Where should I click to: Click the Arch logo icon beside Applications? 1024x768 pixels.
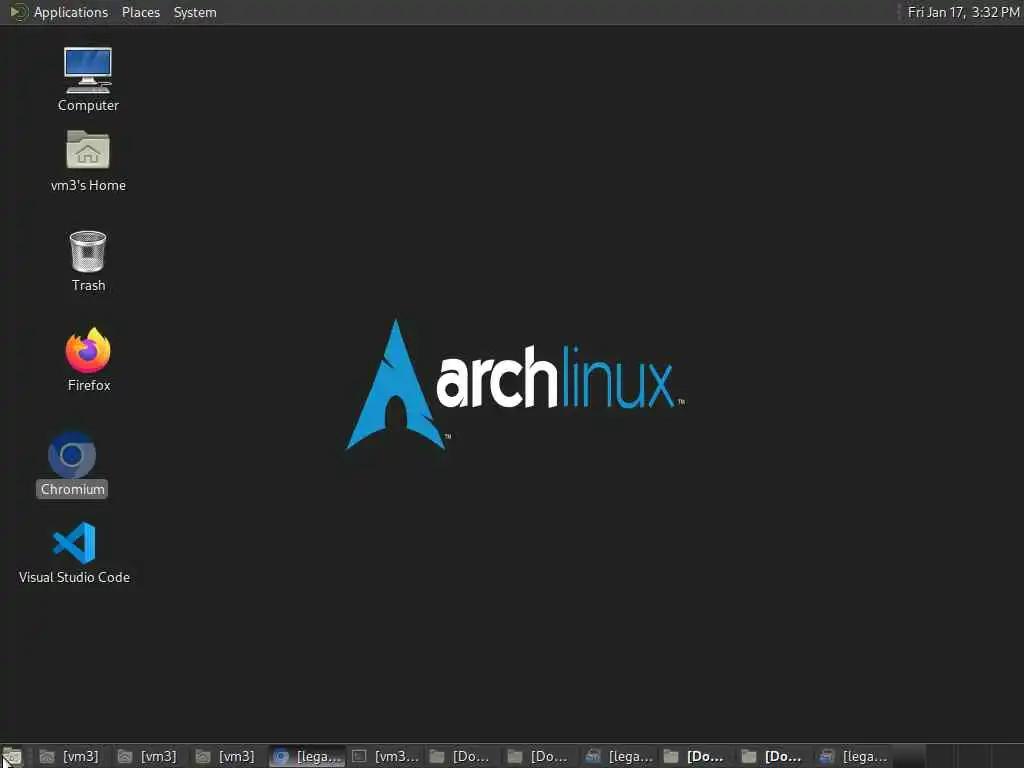(x=18, y=12)
